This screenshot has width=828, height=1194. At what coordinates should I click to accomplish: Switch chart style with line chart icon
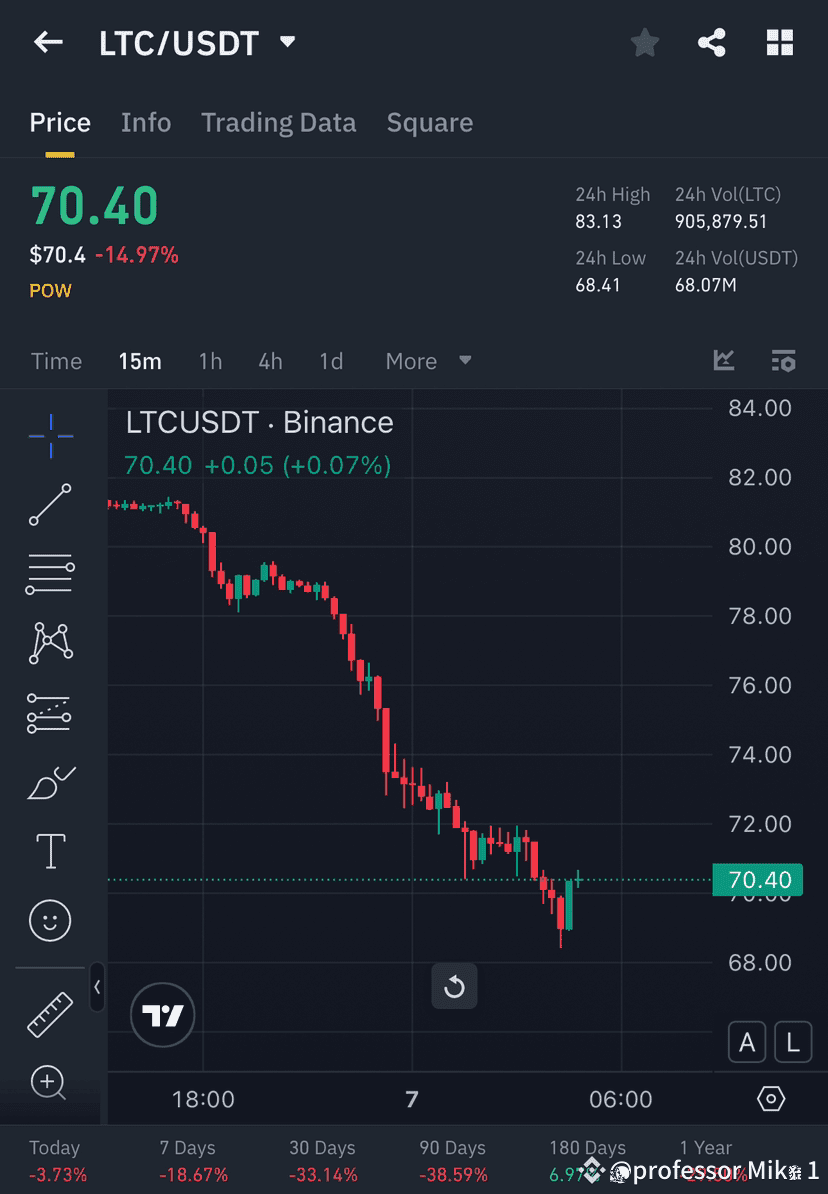tap(723, 361)
